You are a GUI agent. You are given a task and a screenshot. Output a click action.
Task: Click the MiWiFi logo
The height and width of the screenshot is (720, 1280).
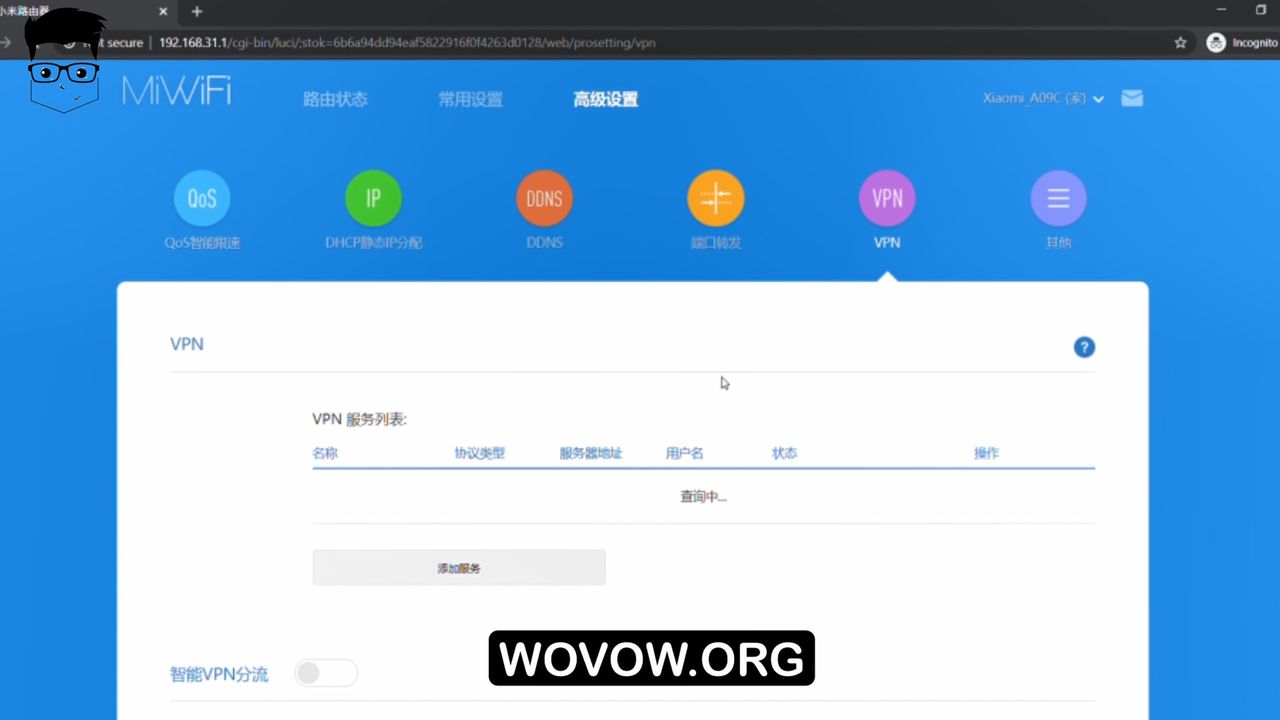(176, 92)
